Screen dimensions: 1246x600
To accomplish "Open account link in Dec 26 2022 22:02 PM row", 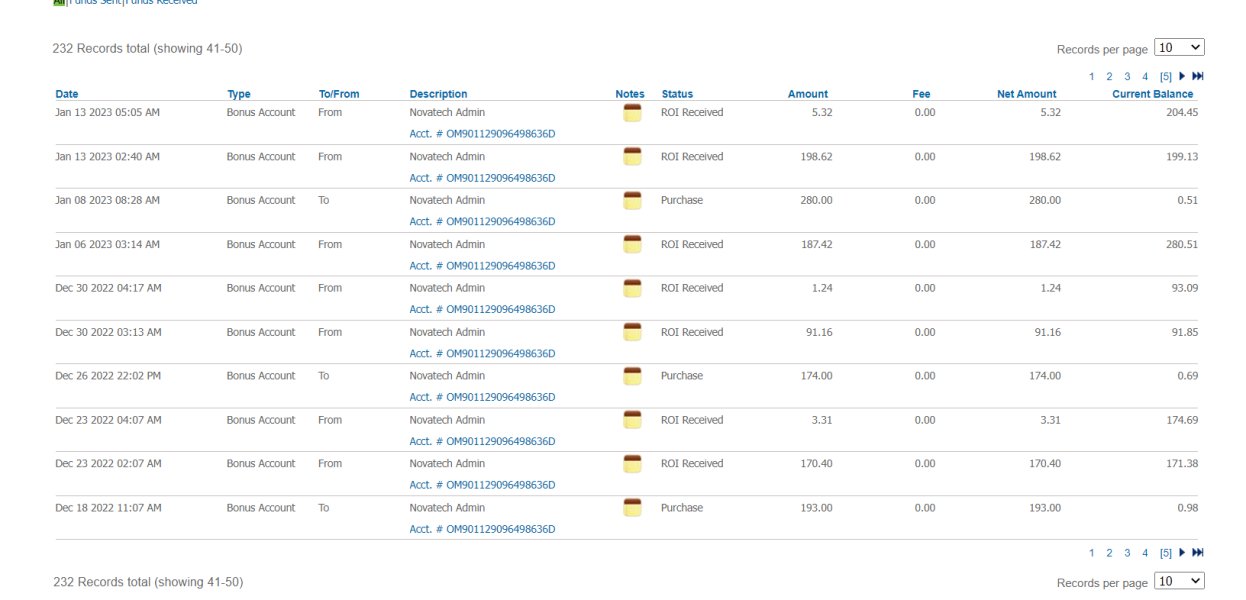I will (x=482, y=397).
